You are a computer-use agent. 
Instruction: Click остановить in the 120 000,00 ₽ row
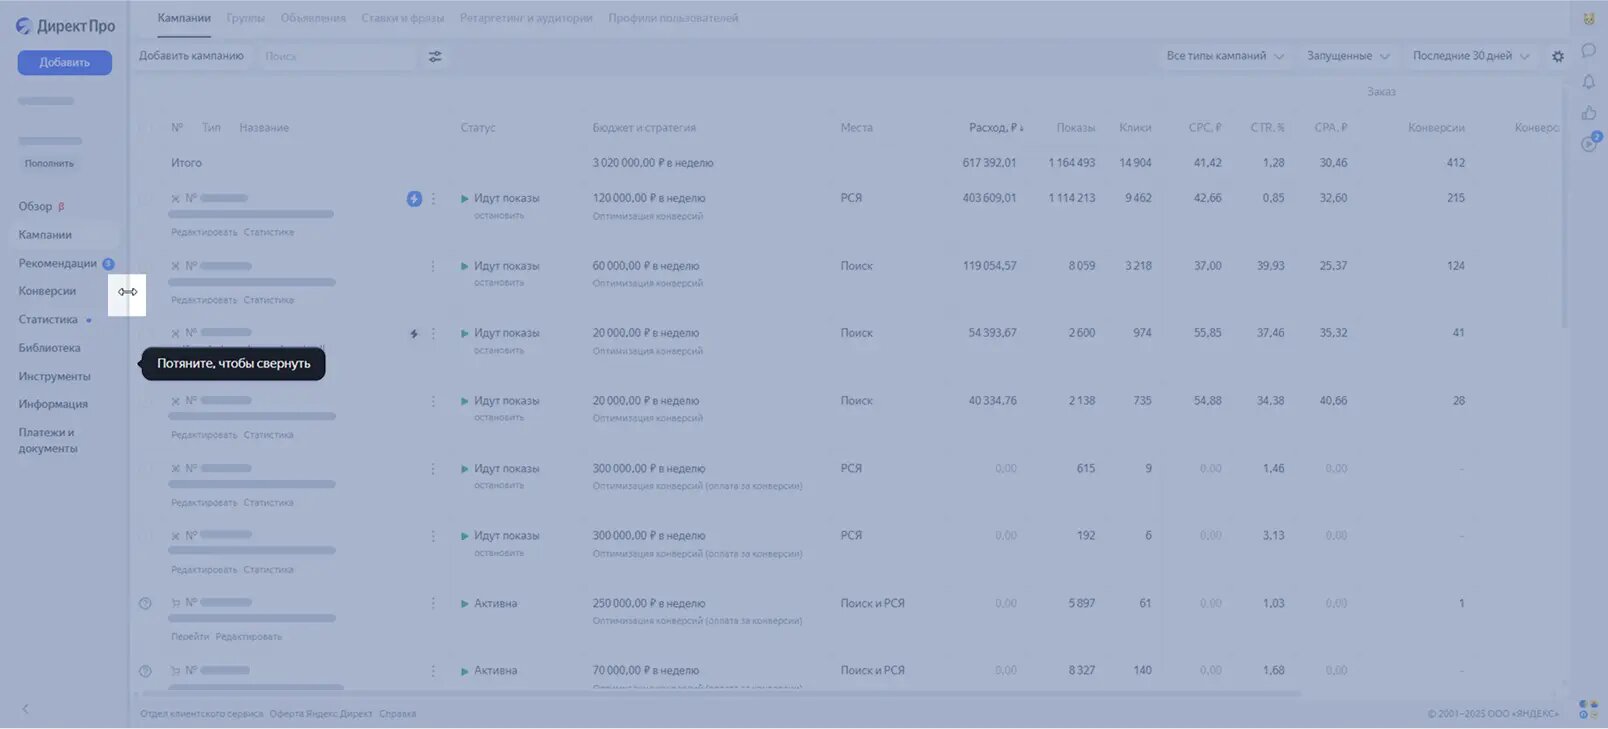point(499,216)
